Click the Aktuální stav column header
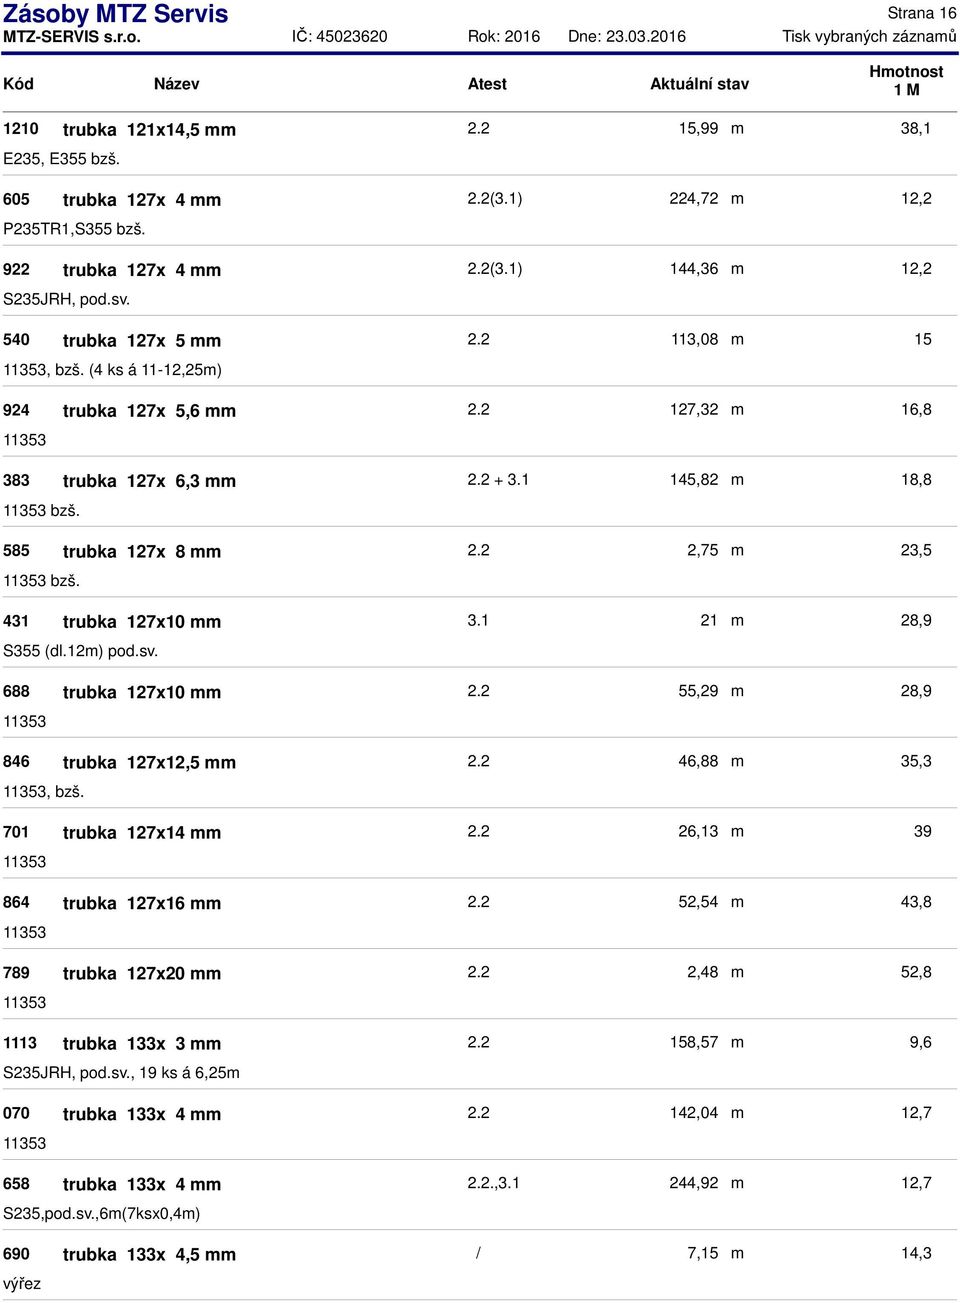 699,84
